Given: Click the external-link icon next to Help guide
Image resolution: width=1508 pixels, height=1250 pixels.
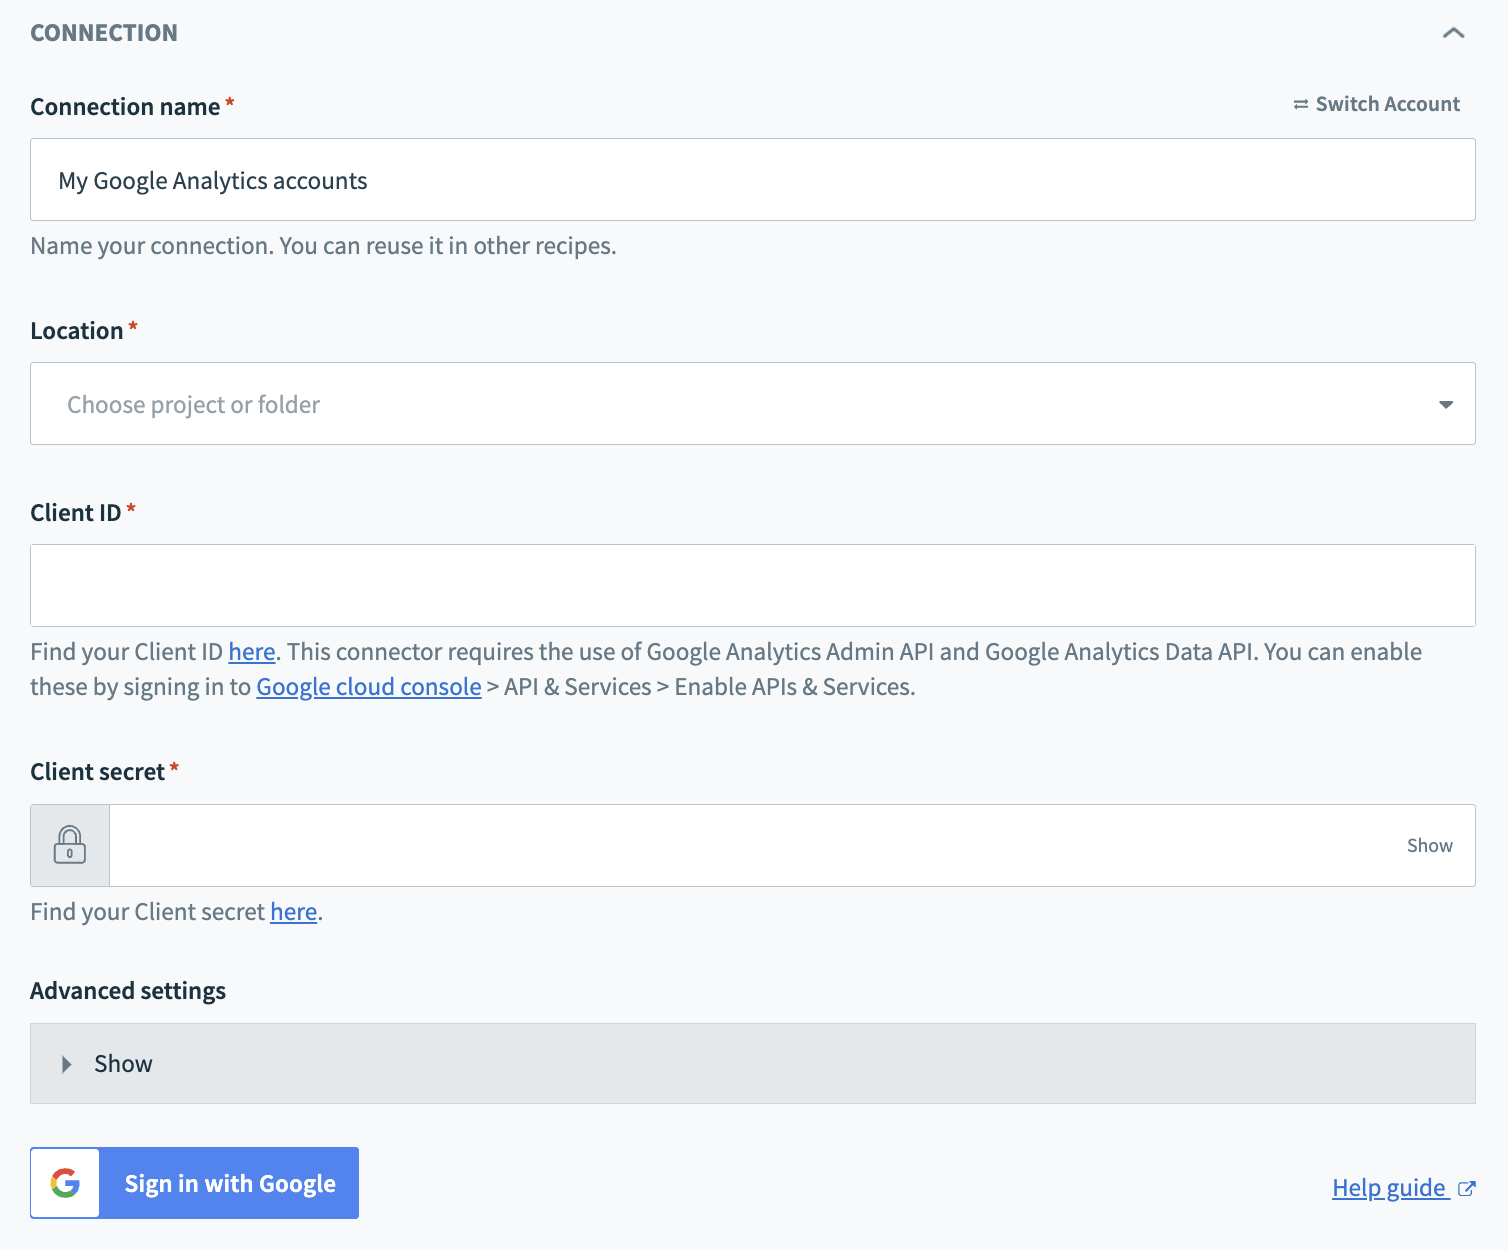Looking at the screenshot, I should pos(1467,1188).
